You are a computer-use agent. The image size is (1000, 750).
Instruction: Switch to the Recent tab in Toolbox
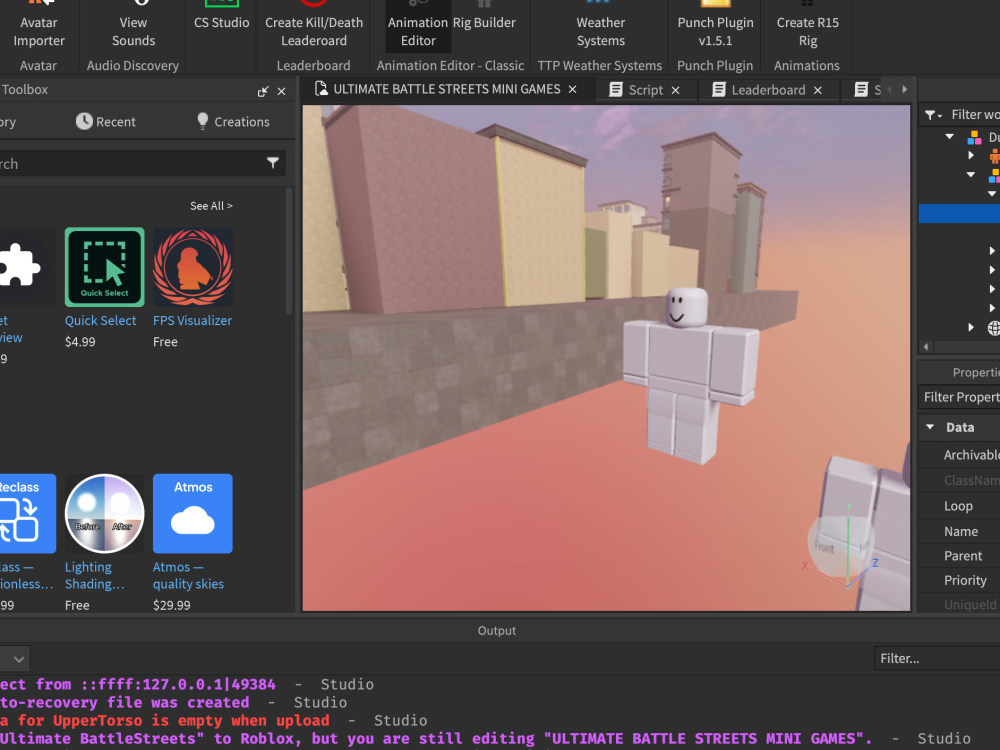point(106,121)
